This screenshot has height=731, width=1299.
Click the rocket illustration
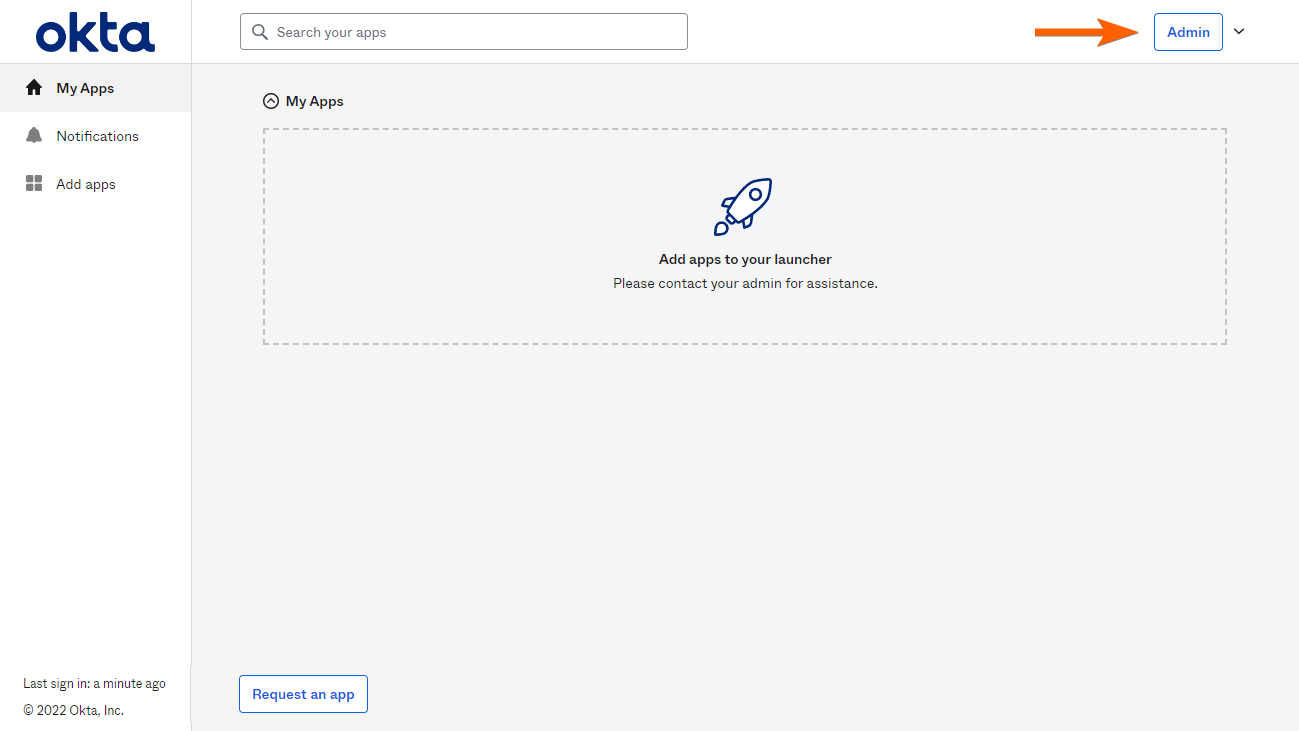[x=744, y=206]
